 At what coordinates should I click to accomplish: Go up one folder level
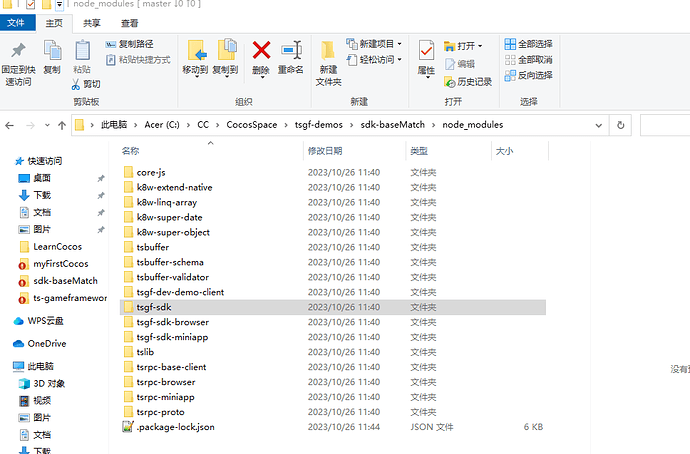pos(62,125)
